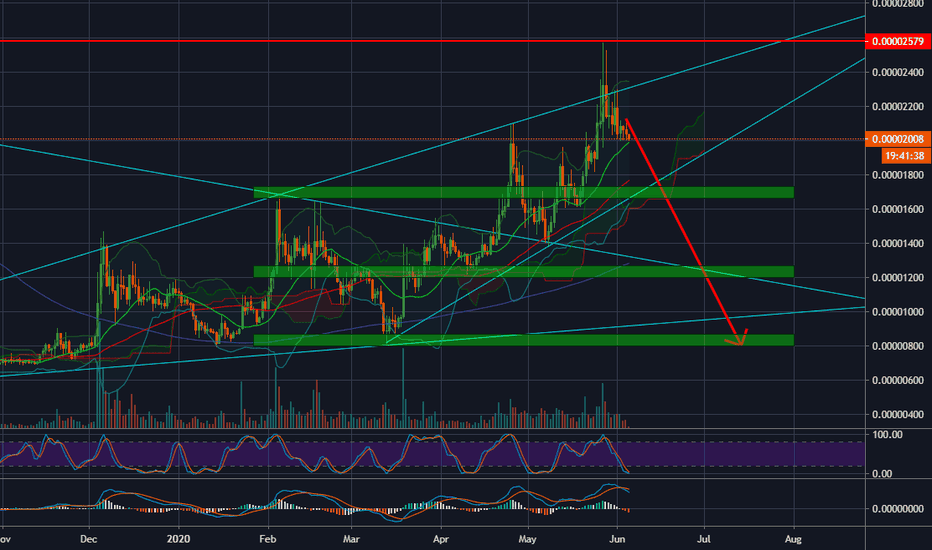
Task: Click the 100.00 stochastic scale value
Action: [887, 435]
